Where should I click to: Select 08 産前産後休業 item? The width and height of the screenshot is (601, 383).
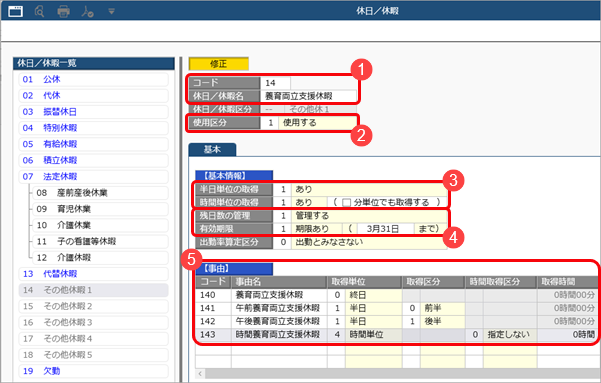(100, 192)
